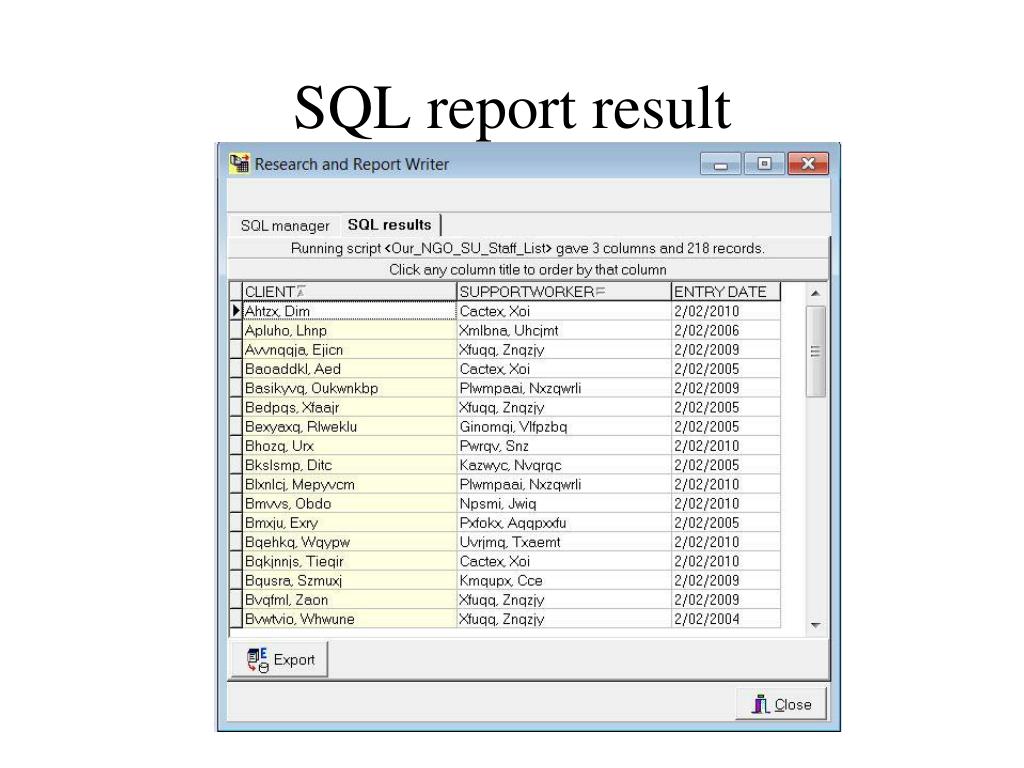Click the vertical scrollbar thumb
The height and width of the screenshot is (768, 1024).
(x=815, y=351)
